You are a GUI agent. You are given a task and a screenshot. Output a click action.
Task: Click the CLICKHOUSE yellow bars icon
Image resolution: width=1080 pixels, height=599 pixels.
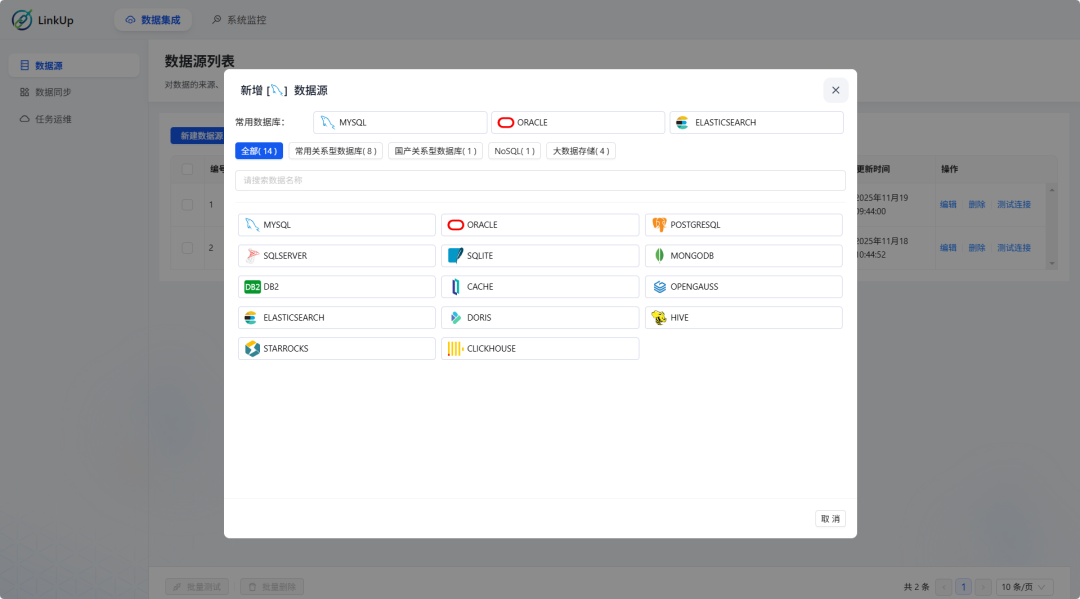[x=455, y=348]
